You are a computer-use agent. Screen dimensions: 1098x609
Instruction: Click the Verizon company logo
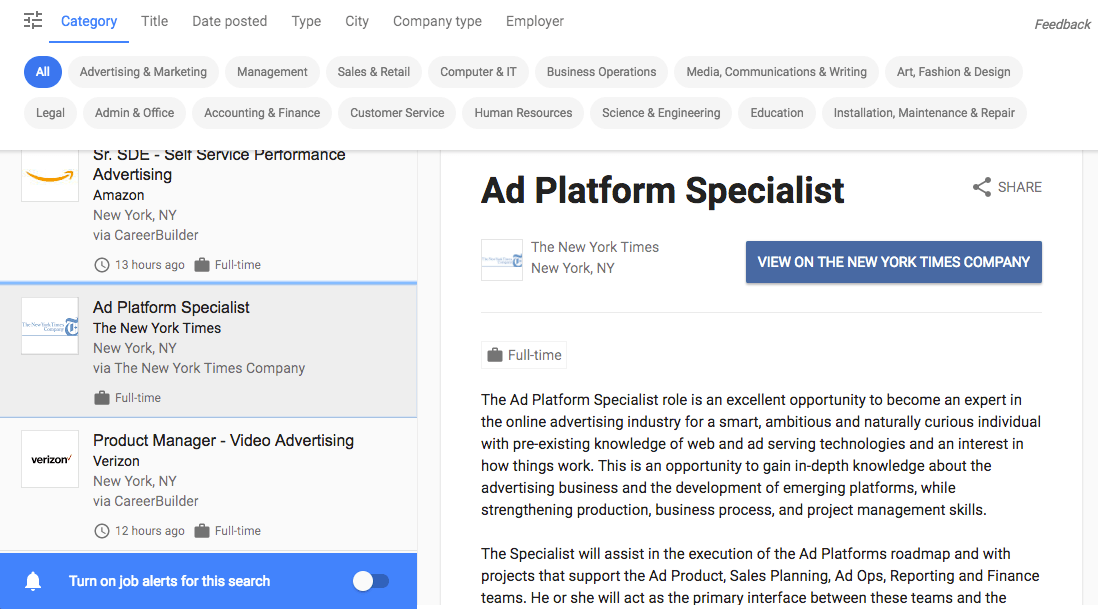click(50, 459)
